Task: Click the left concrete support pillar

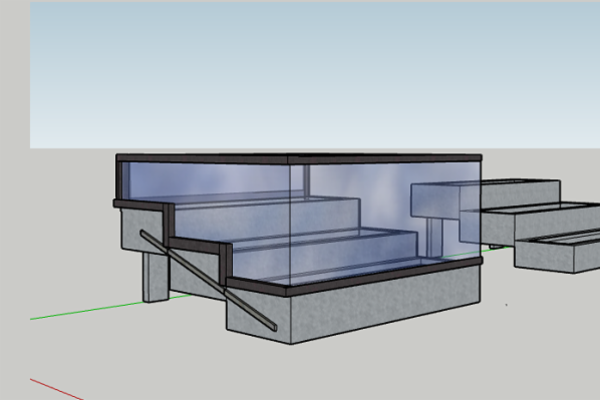Action: [x=156, y=275]
